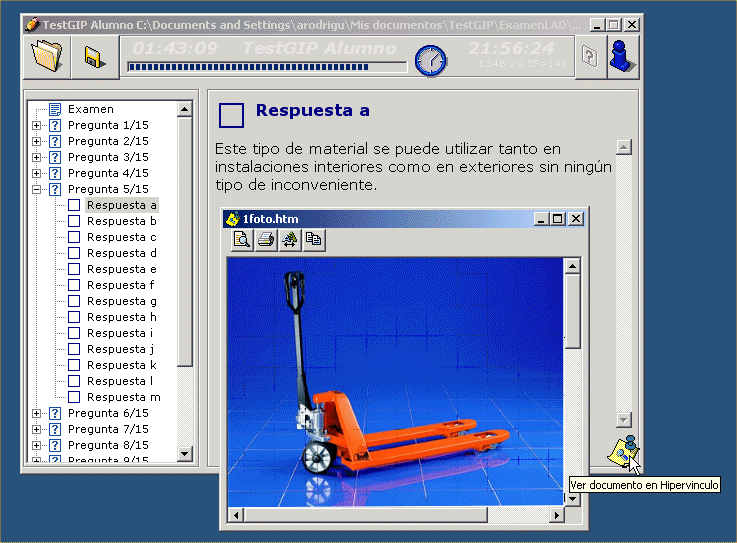737x543 pixels.
Task: Tick Respuesta k checkbox in tree
Action: tap(74, 365)
